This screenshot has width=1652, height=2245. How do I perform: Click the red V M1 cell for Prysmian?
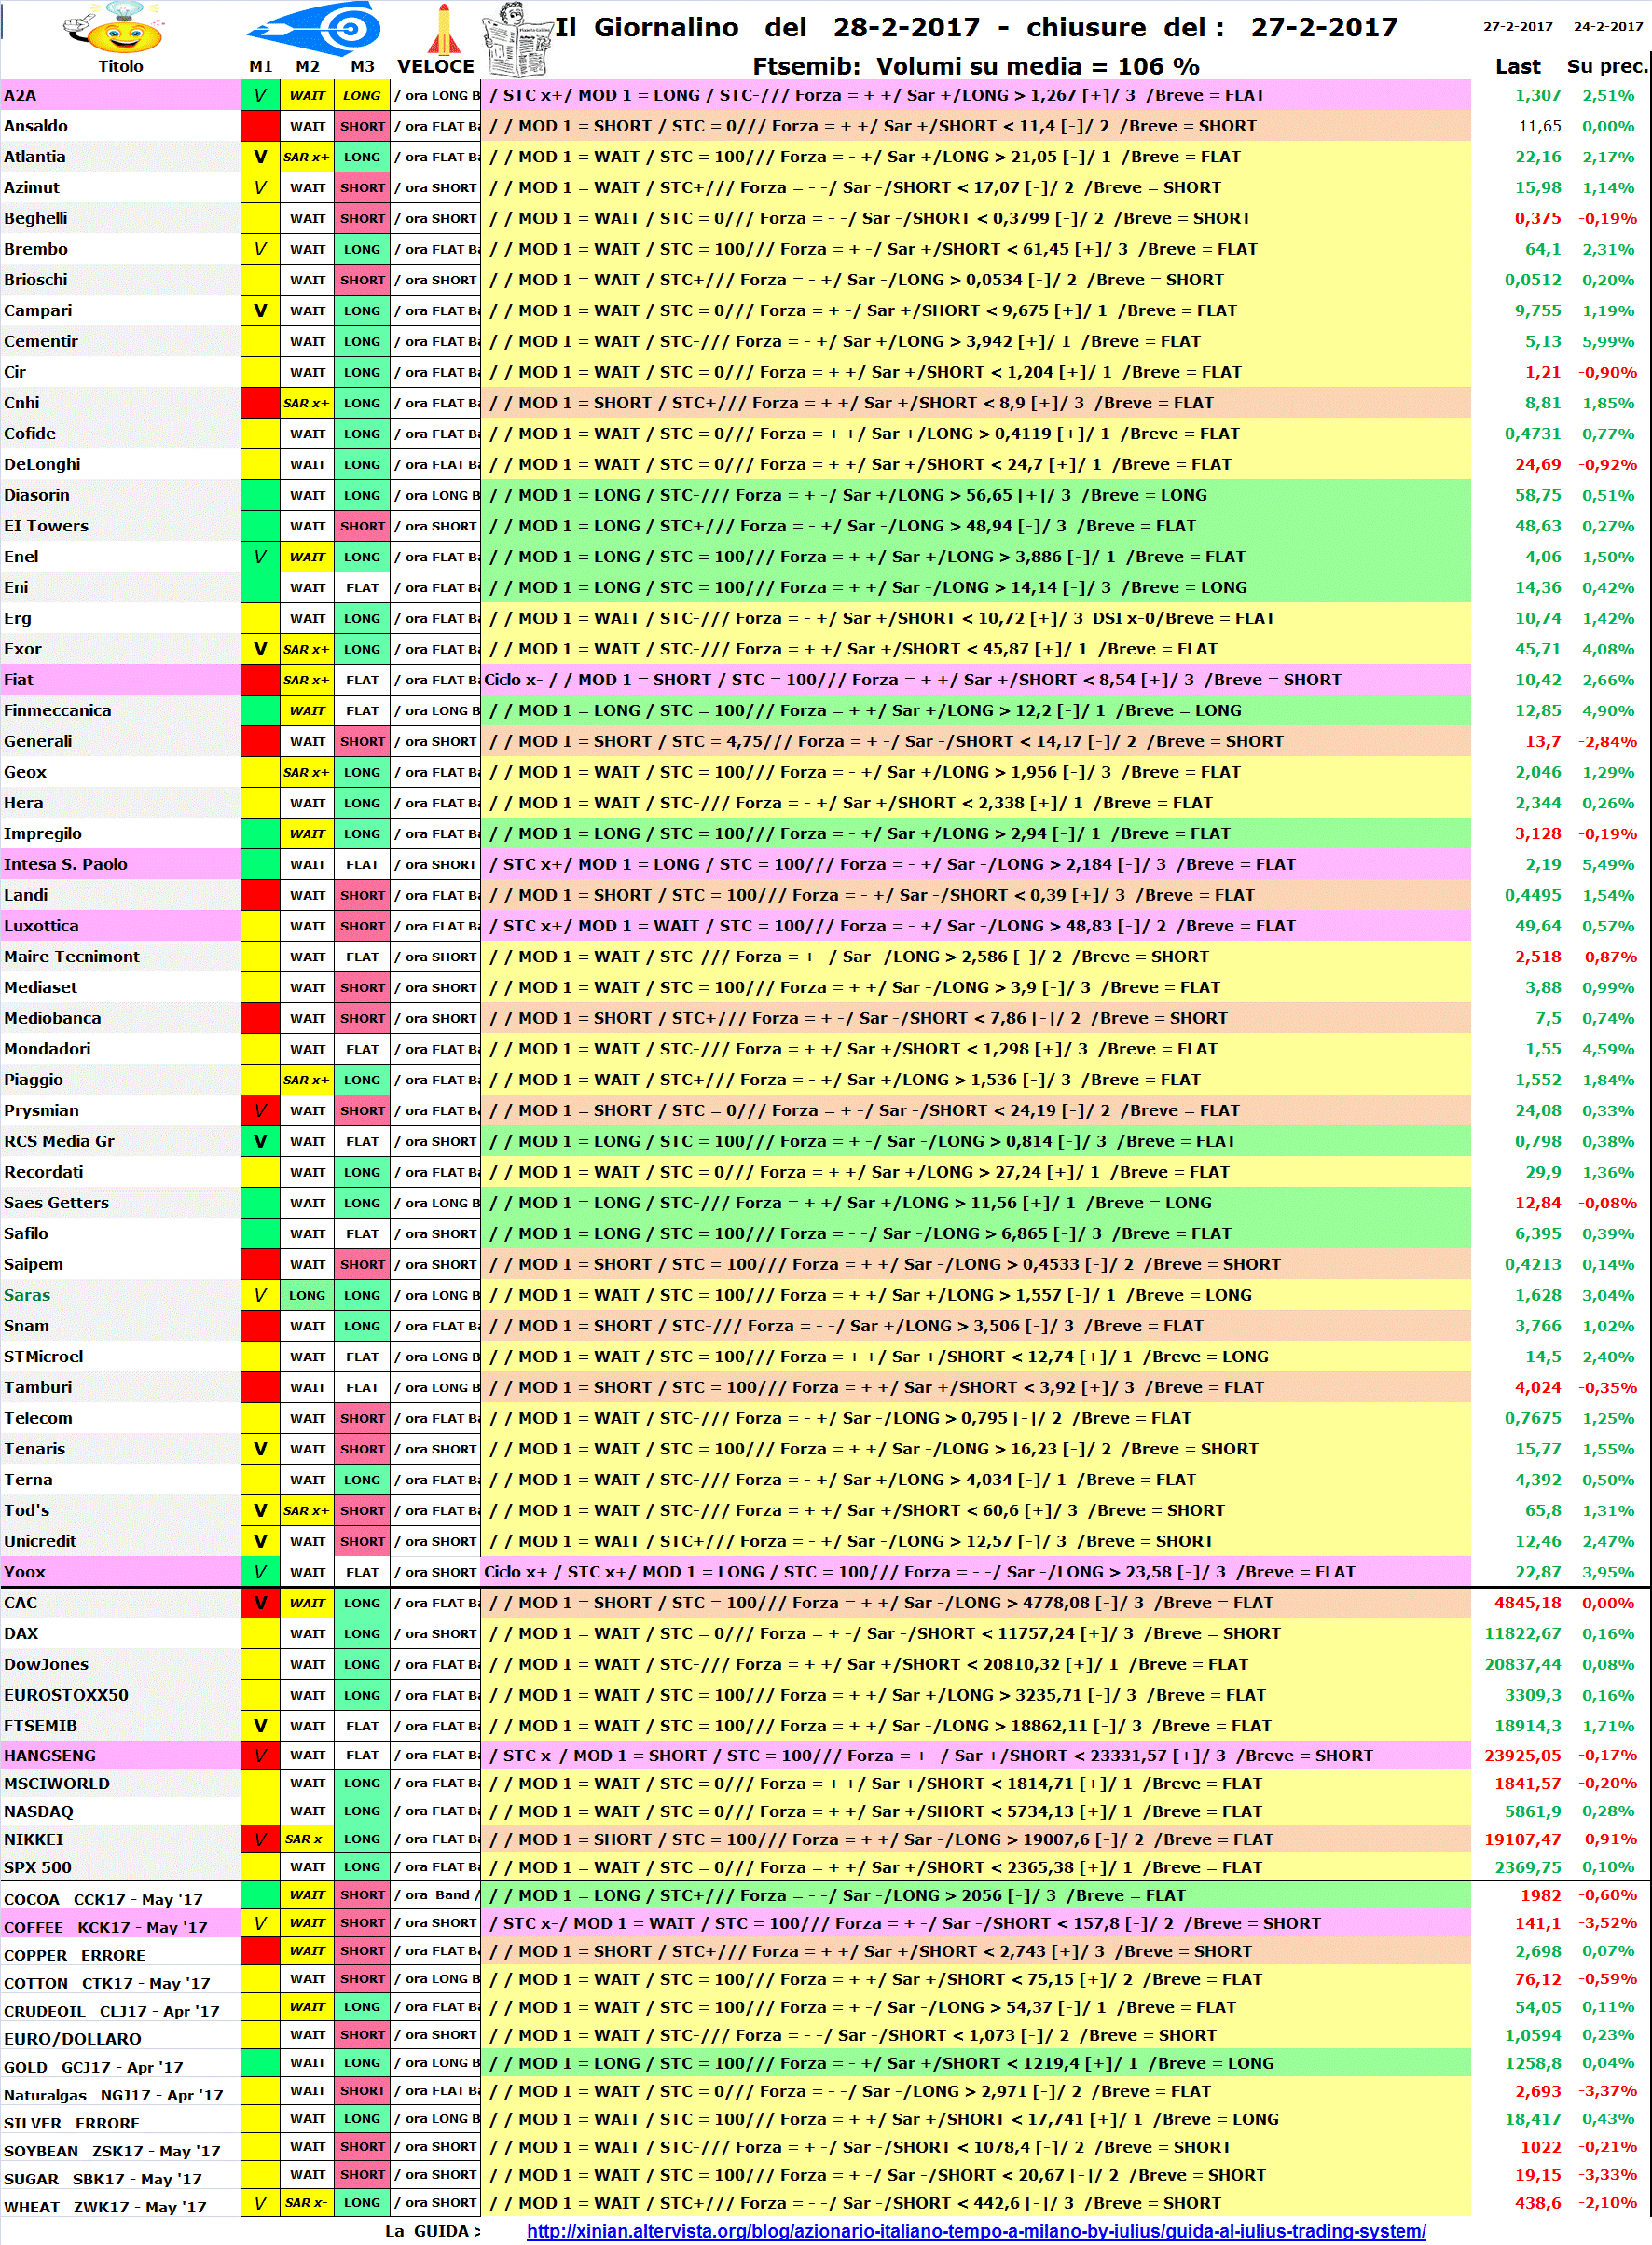tap(260, 1110)
